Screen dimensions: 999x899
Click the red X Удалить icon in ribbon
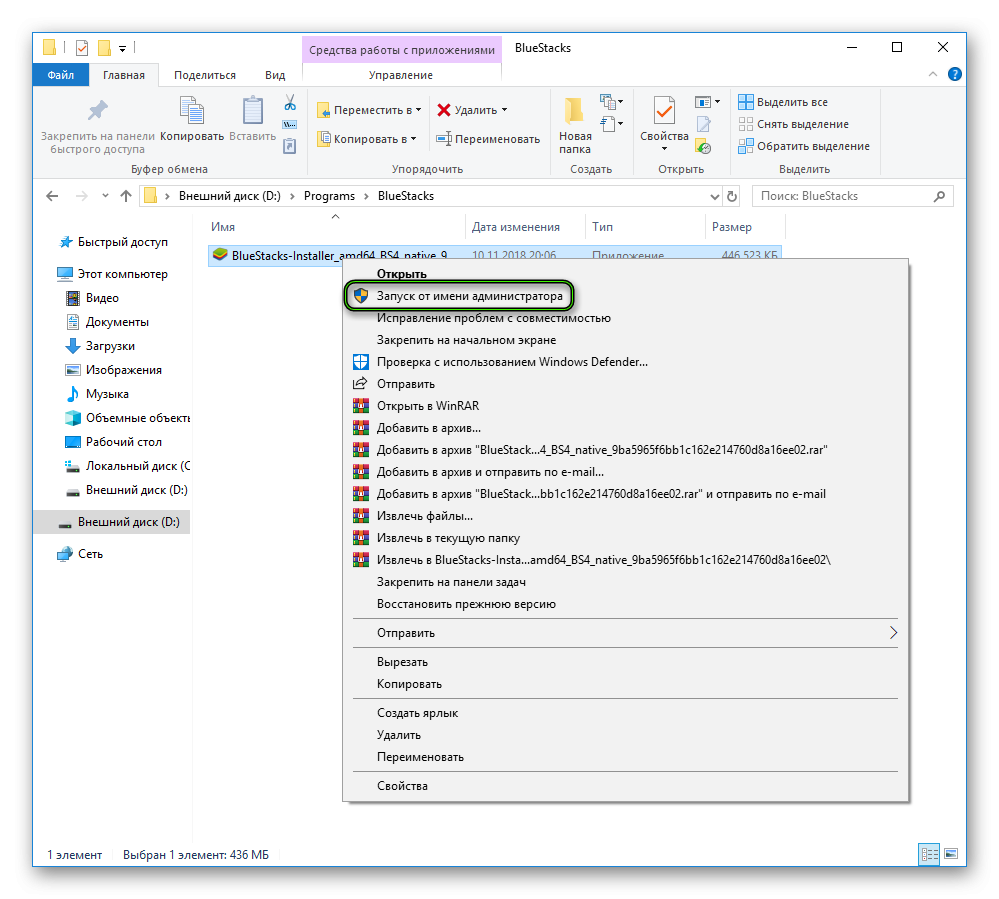tap(444, 110)
